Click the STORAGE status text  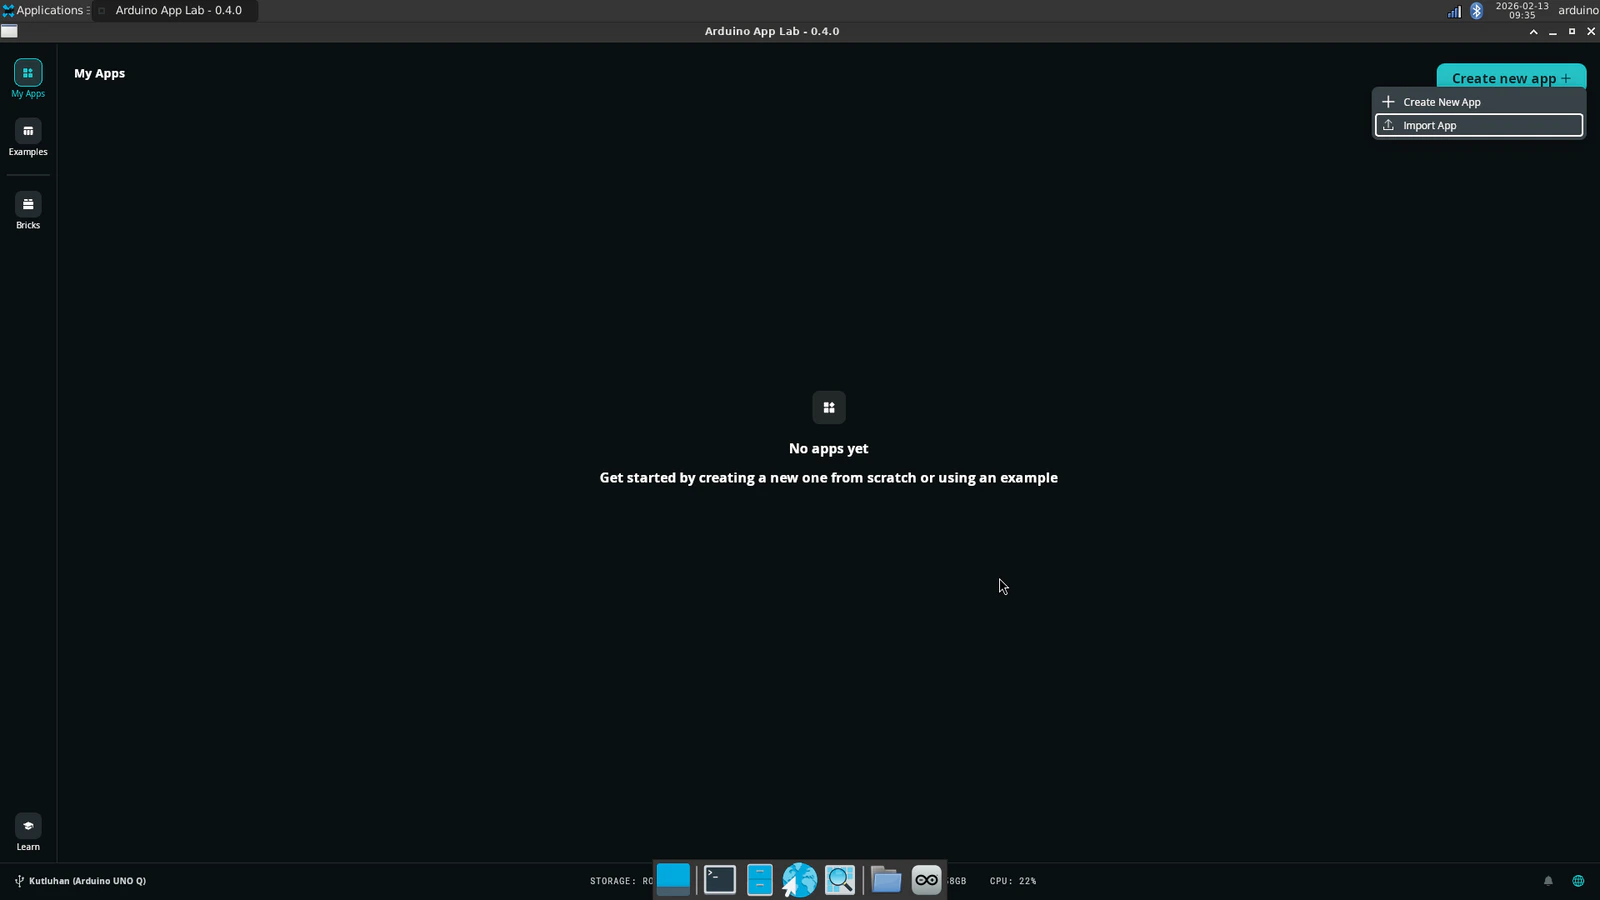pyautogui.click(x=621, y=881)
